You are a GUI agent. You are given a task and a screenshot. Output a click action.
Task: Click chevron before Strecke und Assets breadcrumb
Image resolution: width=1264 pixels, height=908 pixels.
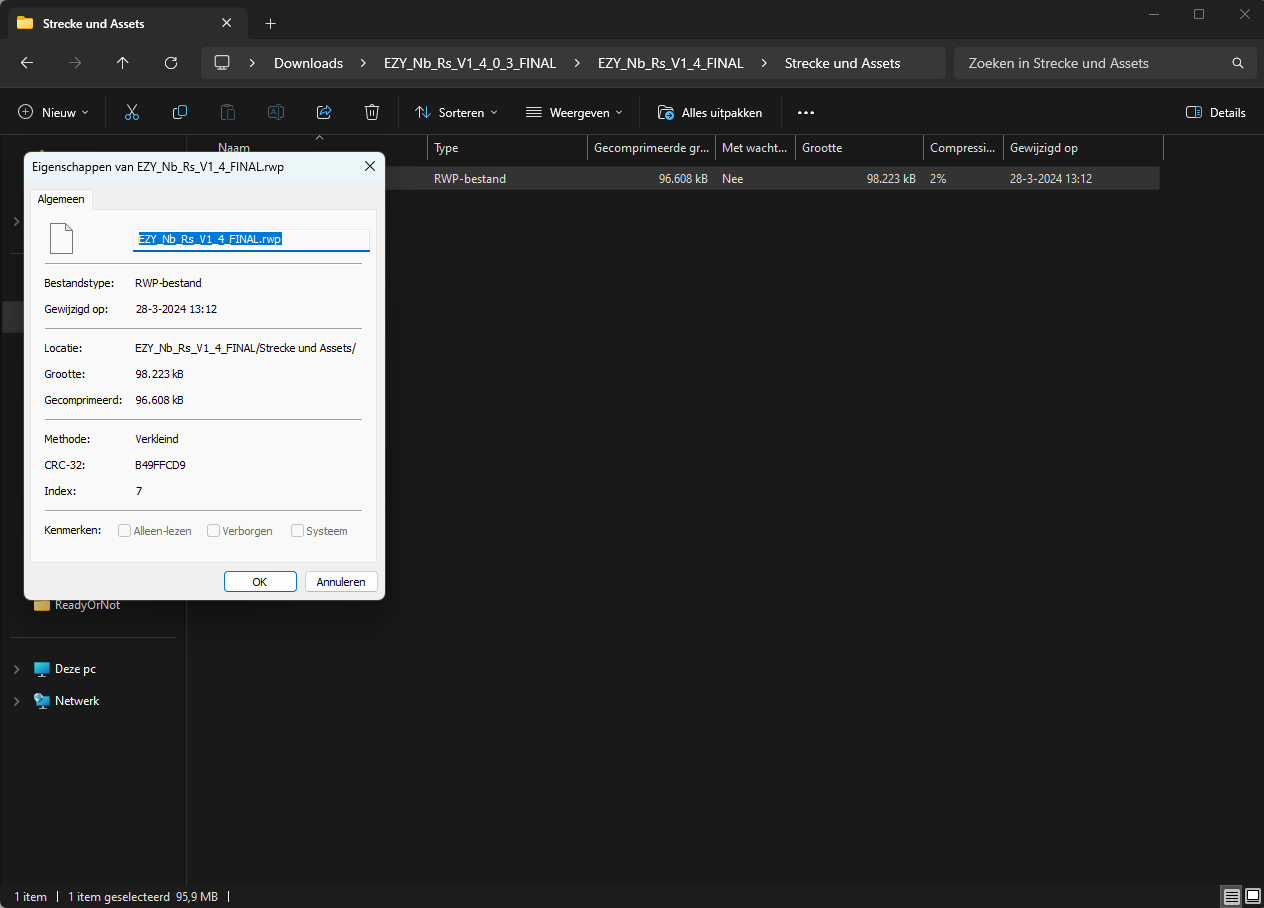764,63
